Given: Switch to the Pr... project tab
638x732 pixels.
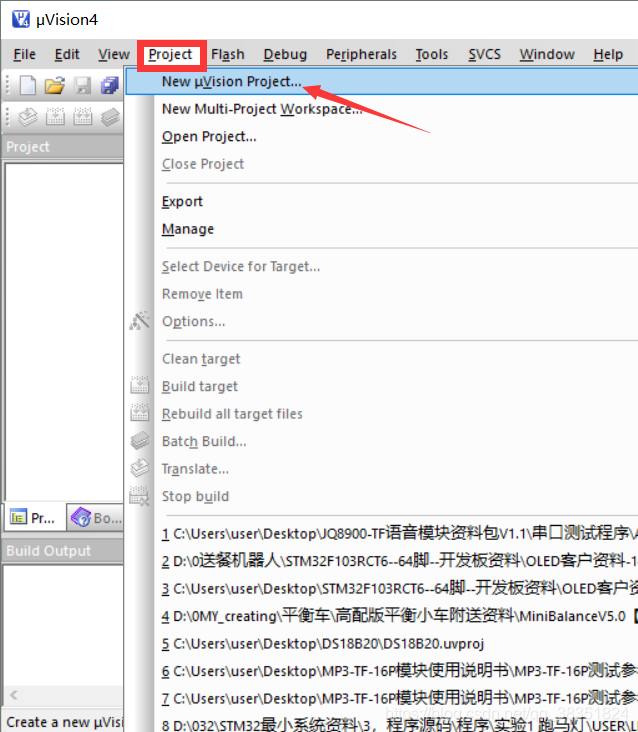Looking at the screenshot, I should 35,517.
